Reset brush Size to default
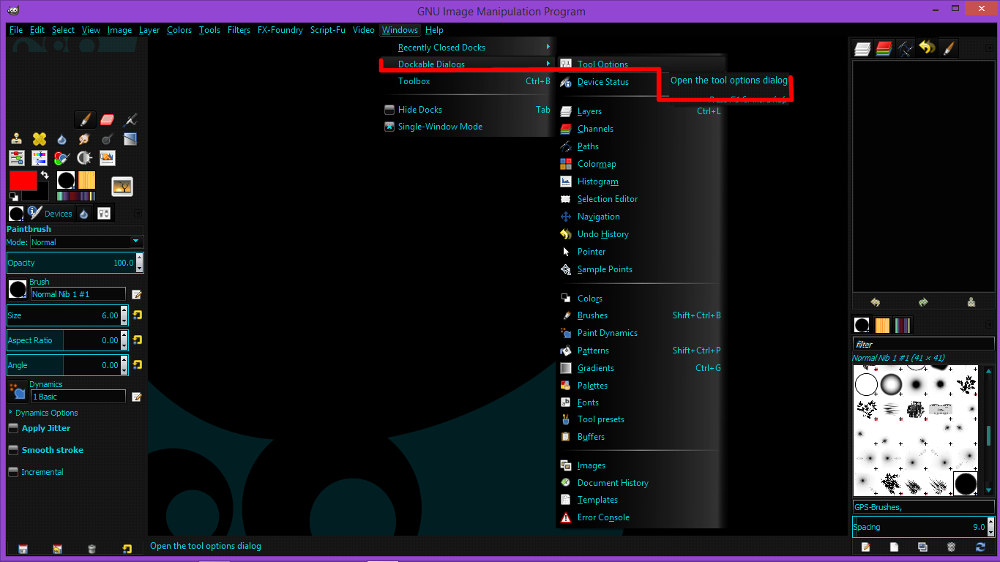Screen dimensions: 1000x562 tap(137, 315)
